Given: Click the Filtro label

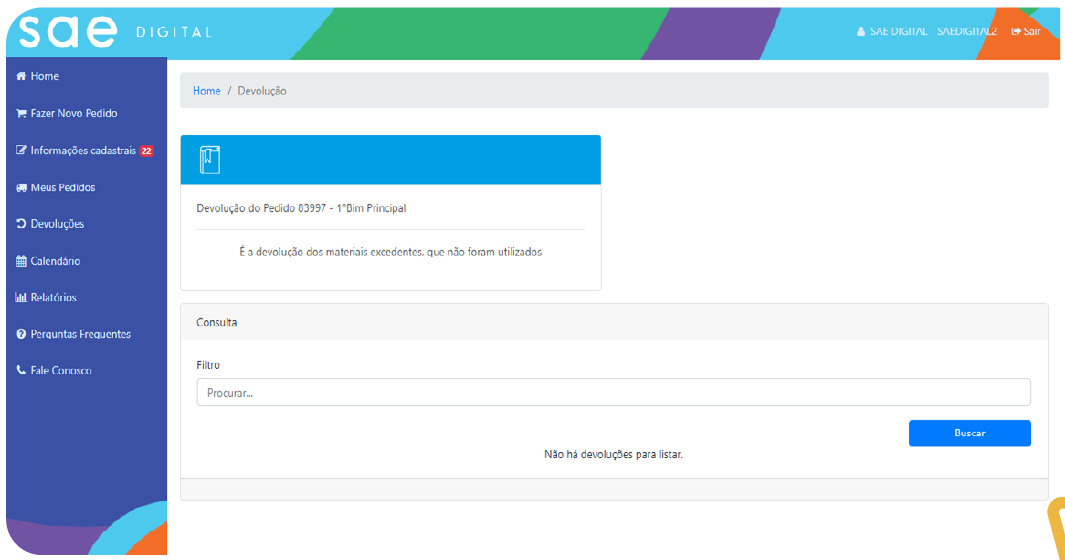Looking at the screenshot, I should pos(208,365).
